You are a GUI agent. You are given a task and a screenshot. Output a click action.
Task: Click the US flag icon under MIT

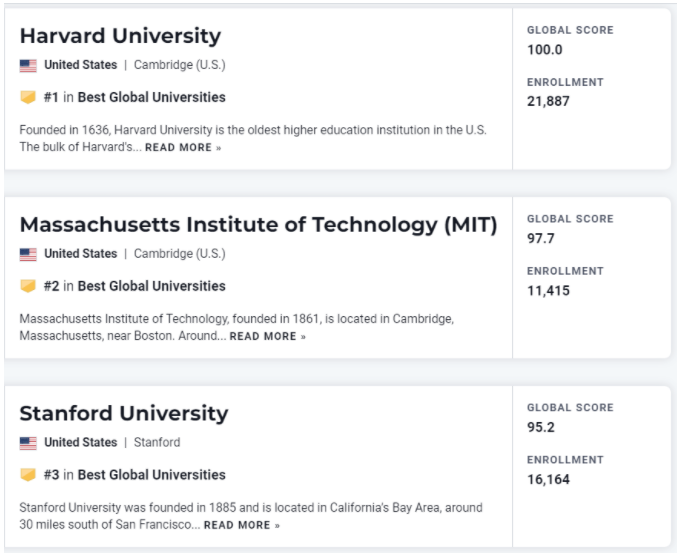[x=28, y=254]
